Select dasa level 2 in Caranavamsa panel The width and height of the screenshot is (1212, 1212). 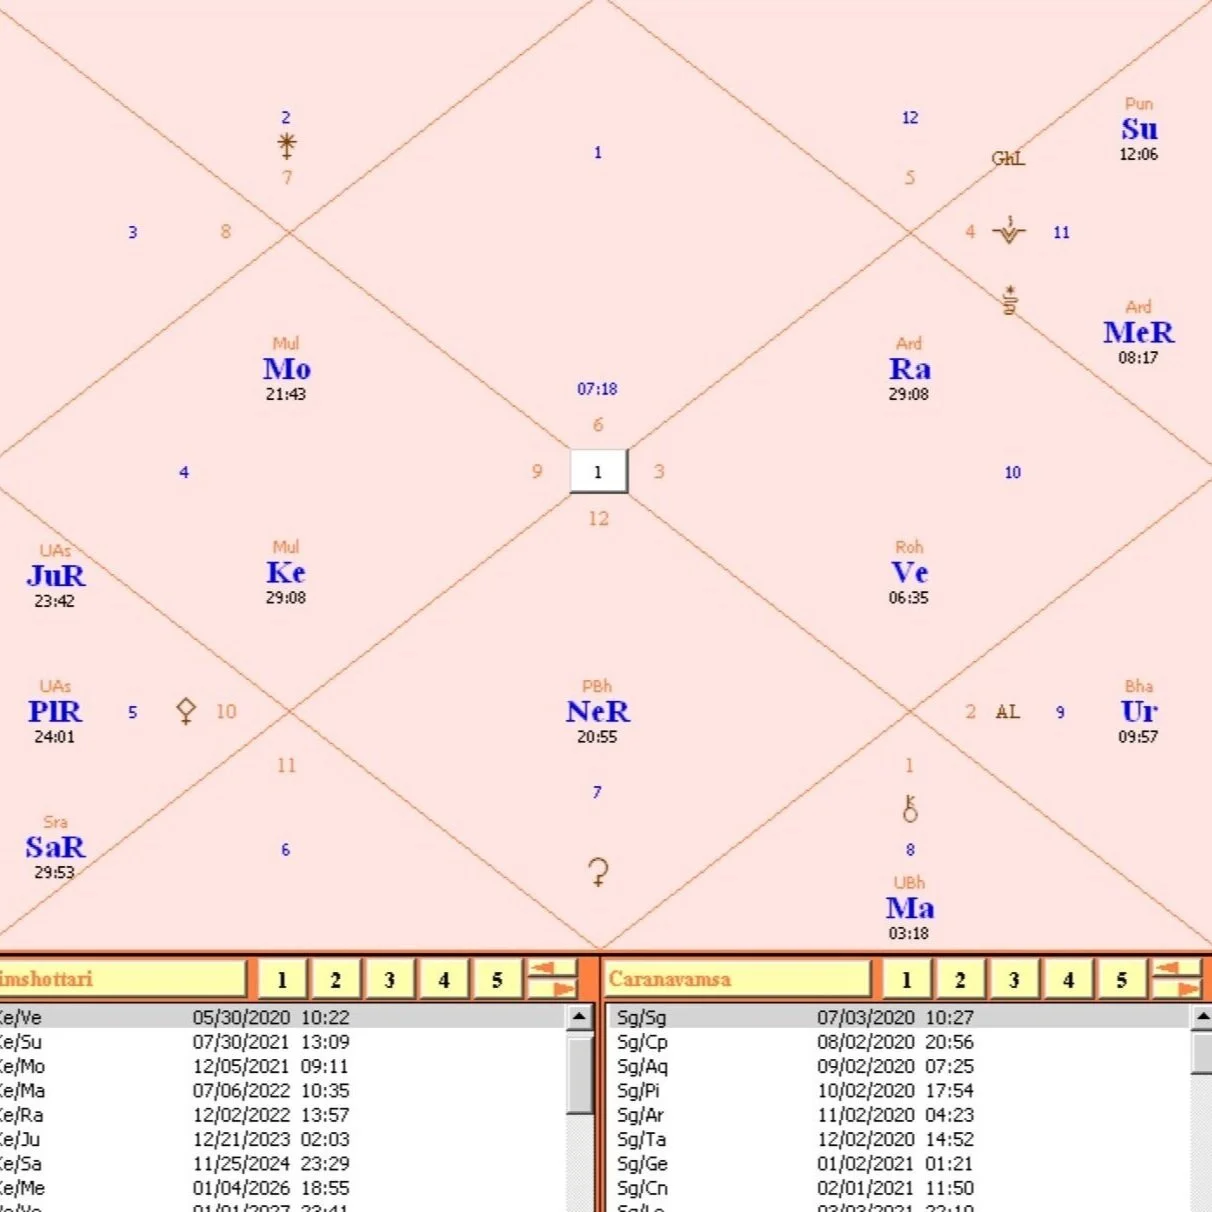click(961, 979)
